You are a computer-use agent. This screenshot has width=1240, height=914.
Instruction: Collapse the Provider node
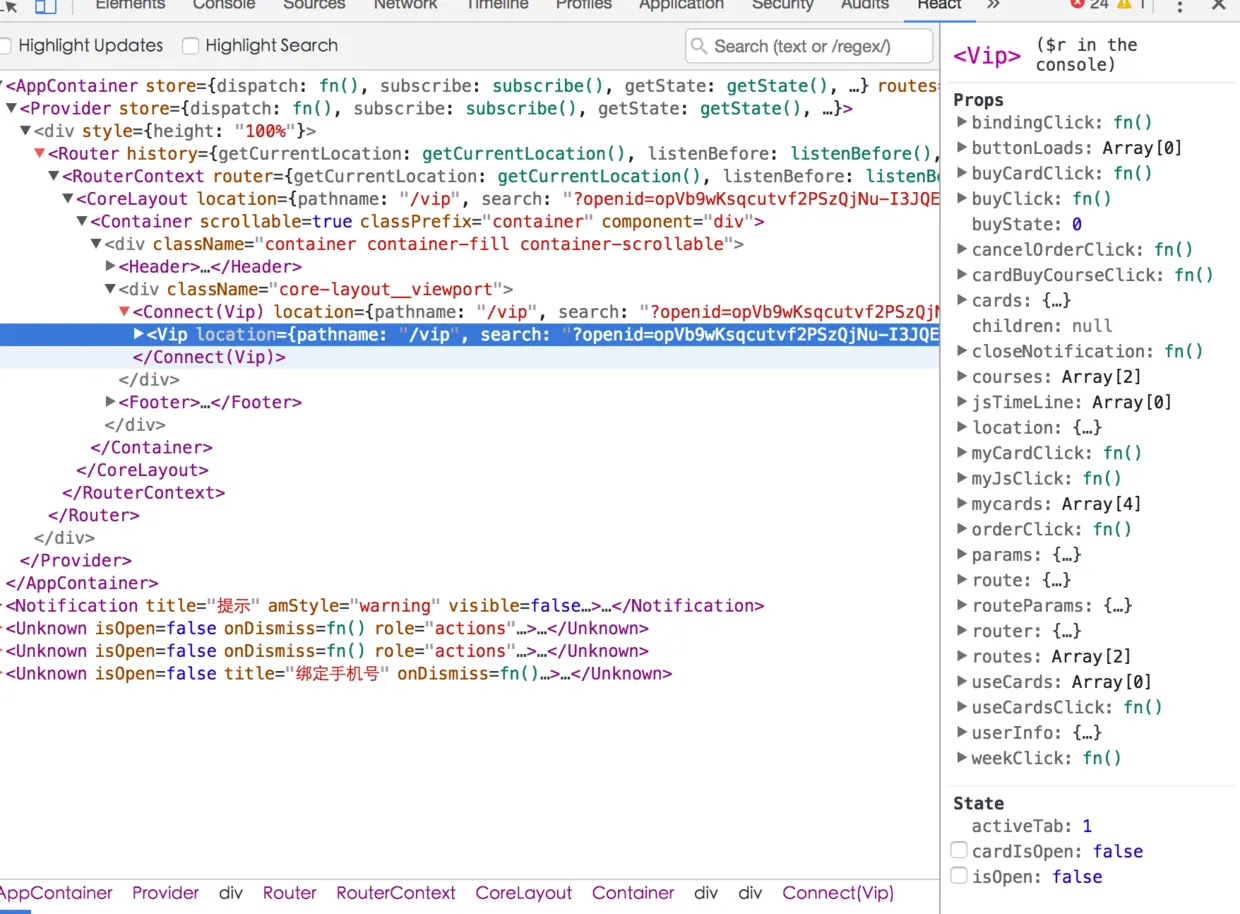[11, 109]
